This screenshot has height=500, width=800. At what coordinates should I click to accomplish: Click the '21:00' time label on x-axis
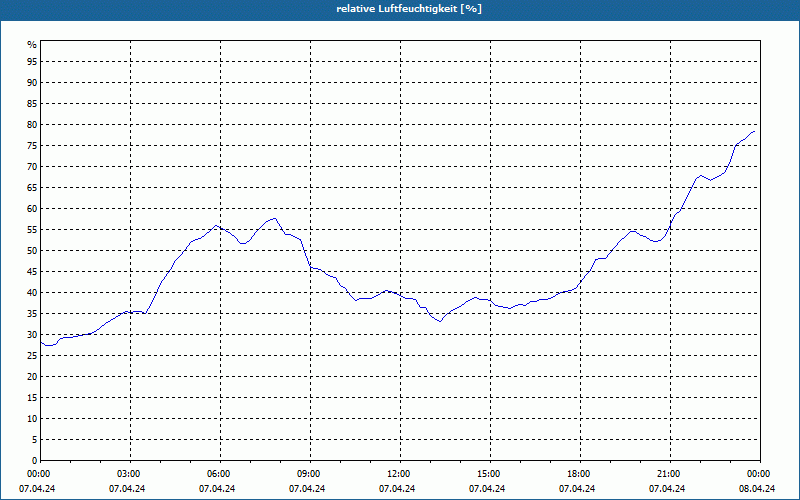pos(667,474)
